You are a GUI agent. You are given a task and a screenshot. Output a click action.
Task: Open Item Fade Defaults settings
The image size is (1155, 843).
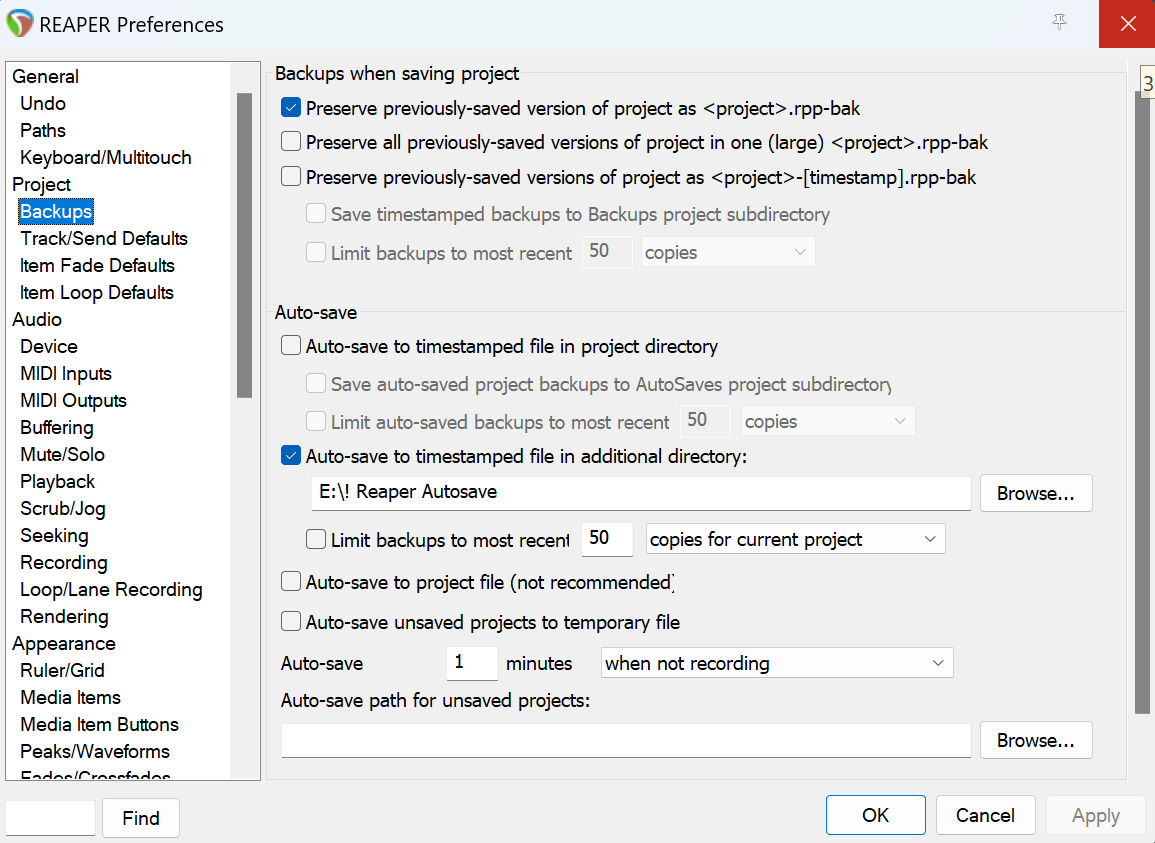(x=97, y=265)
